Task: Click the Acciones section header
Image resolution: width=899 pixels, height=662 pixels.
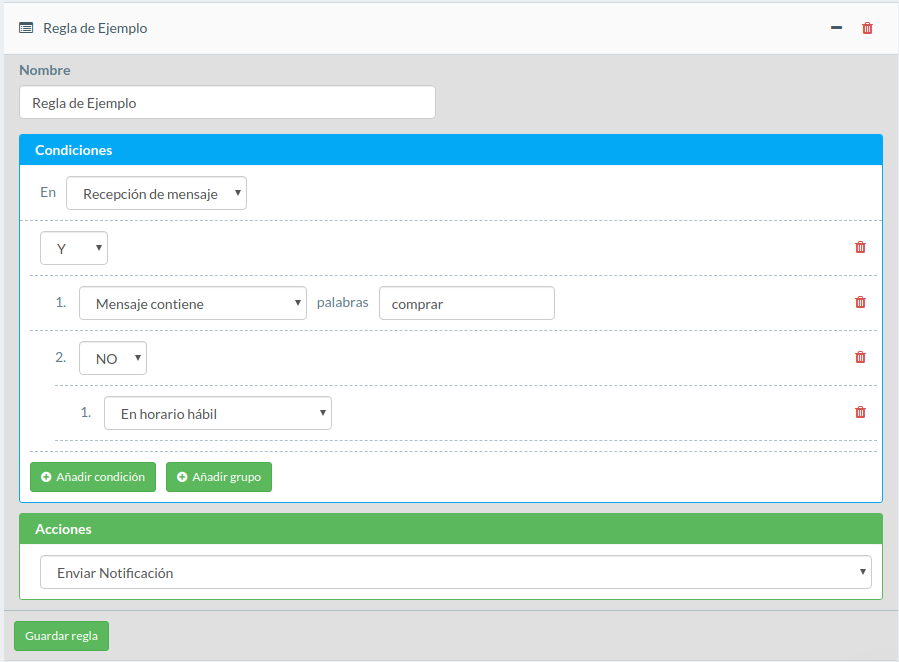Action: [451, 528]
